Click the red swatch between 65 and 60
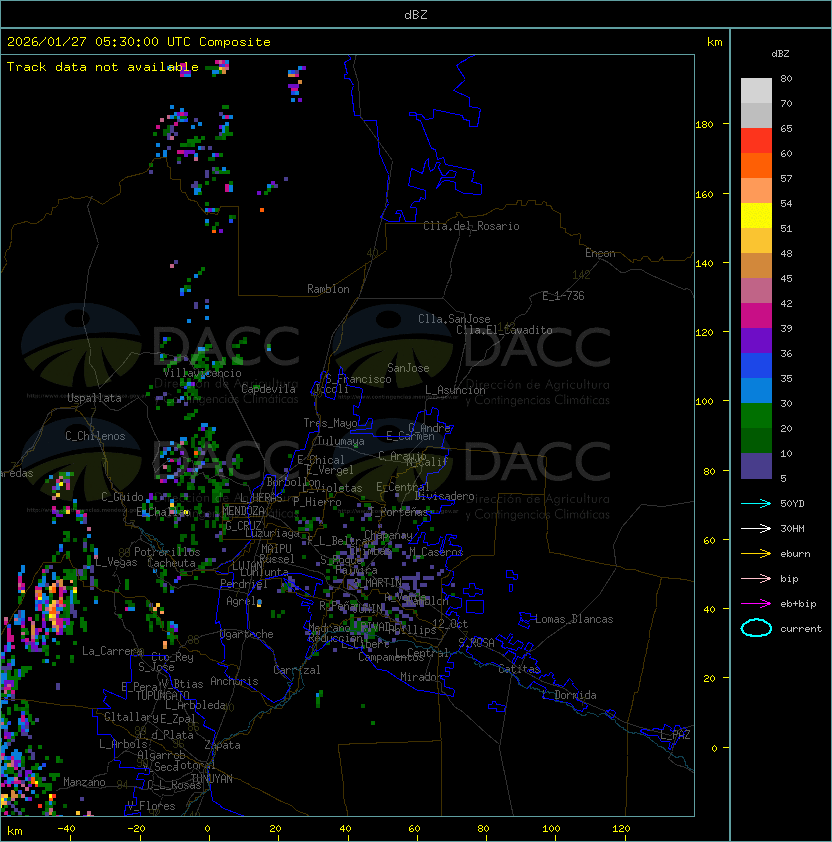Screen dimensions: 832x842 pos(756,141)
